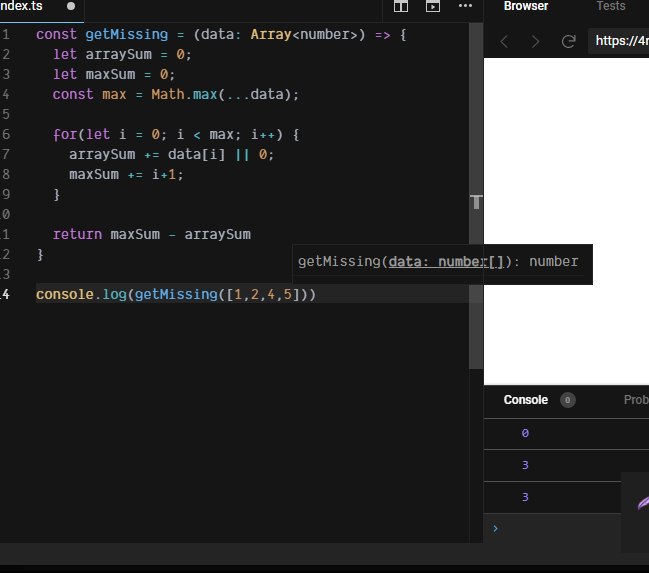Click the 'for' keyword on the loop line

[65, 135]
